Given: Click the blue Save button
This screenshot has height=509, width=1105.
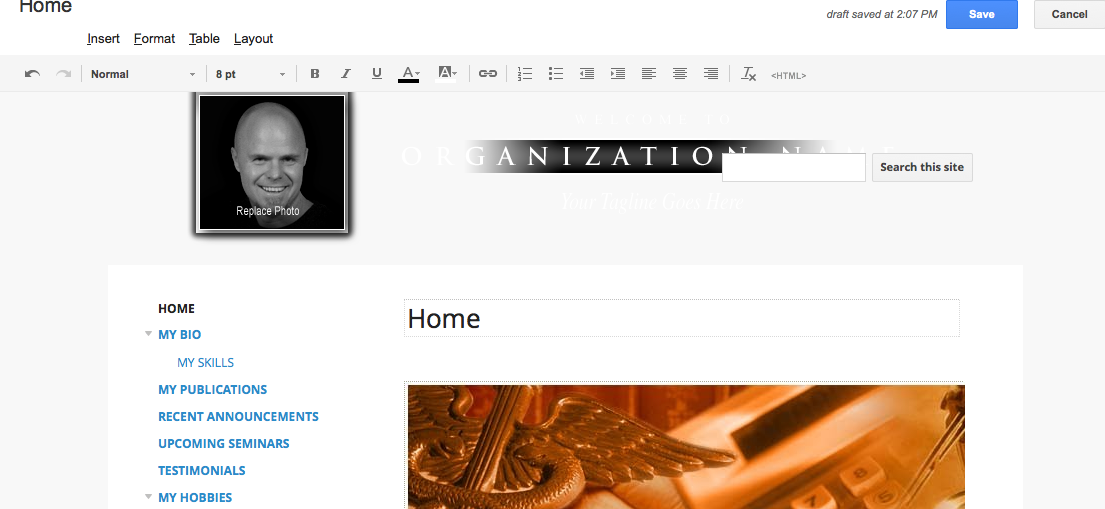Looking at the screenshot, I should pos(982,14).
